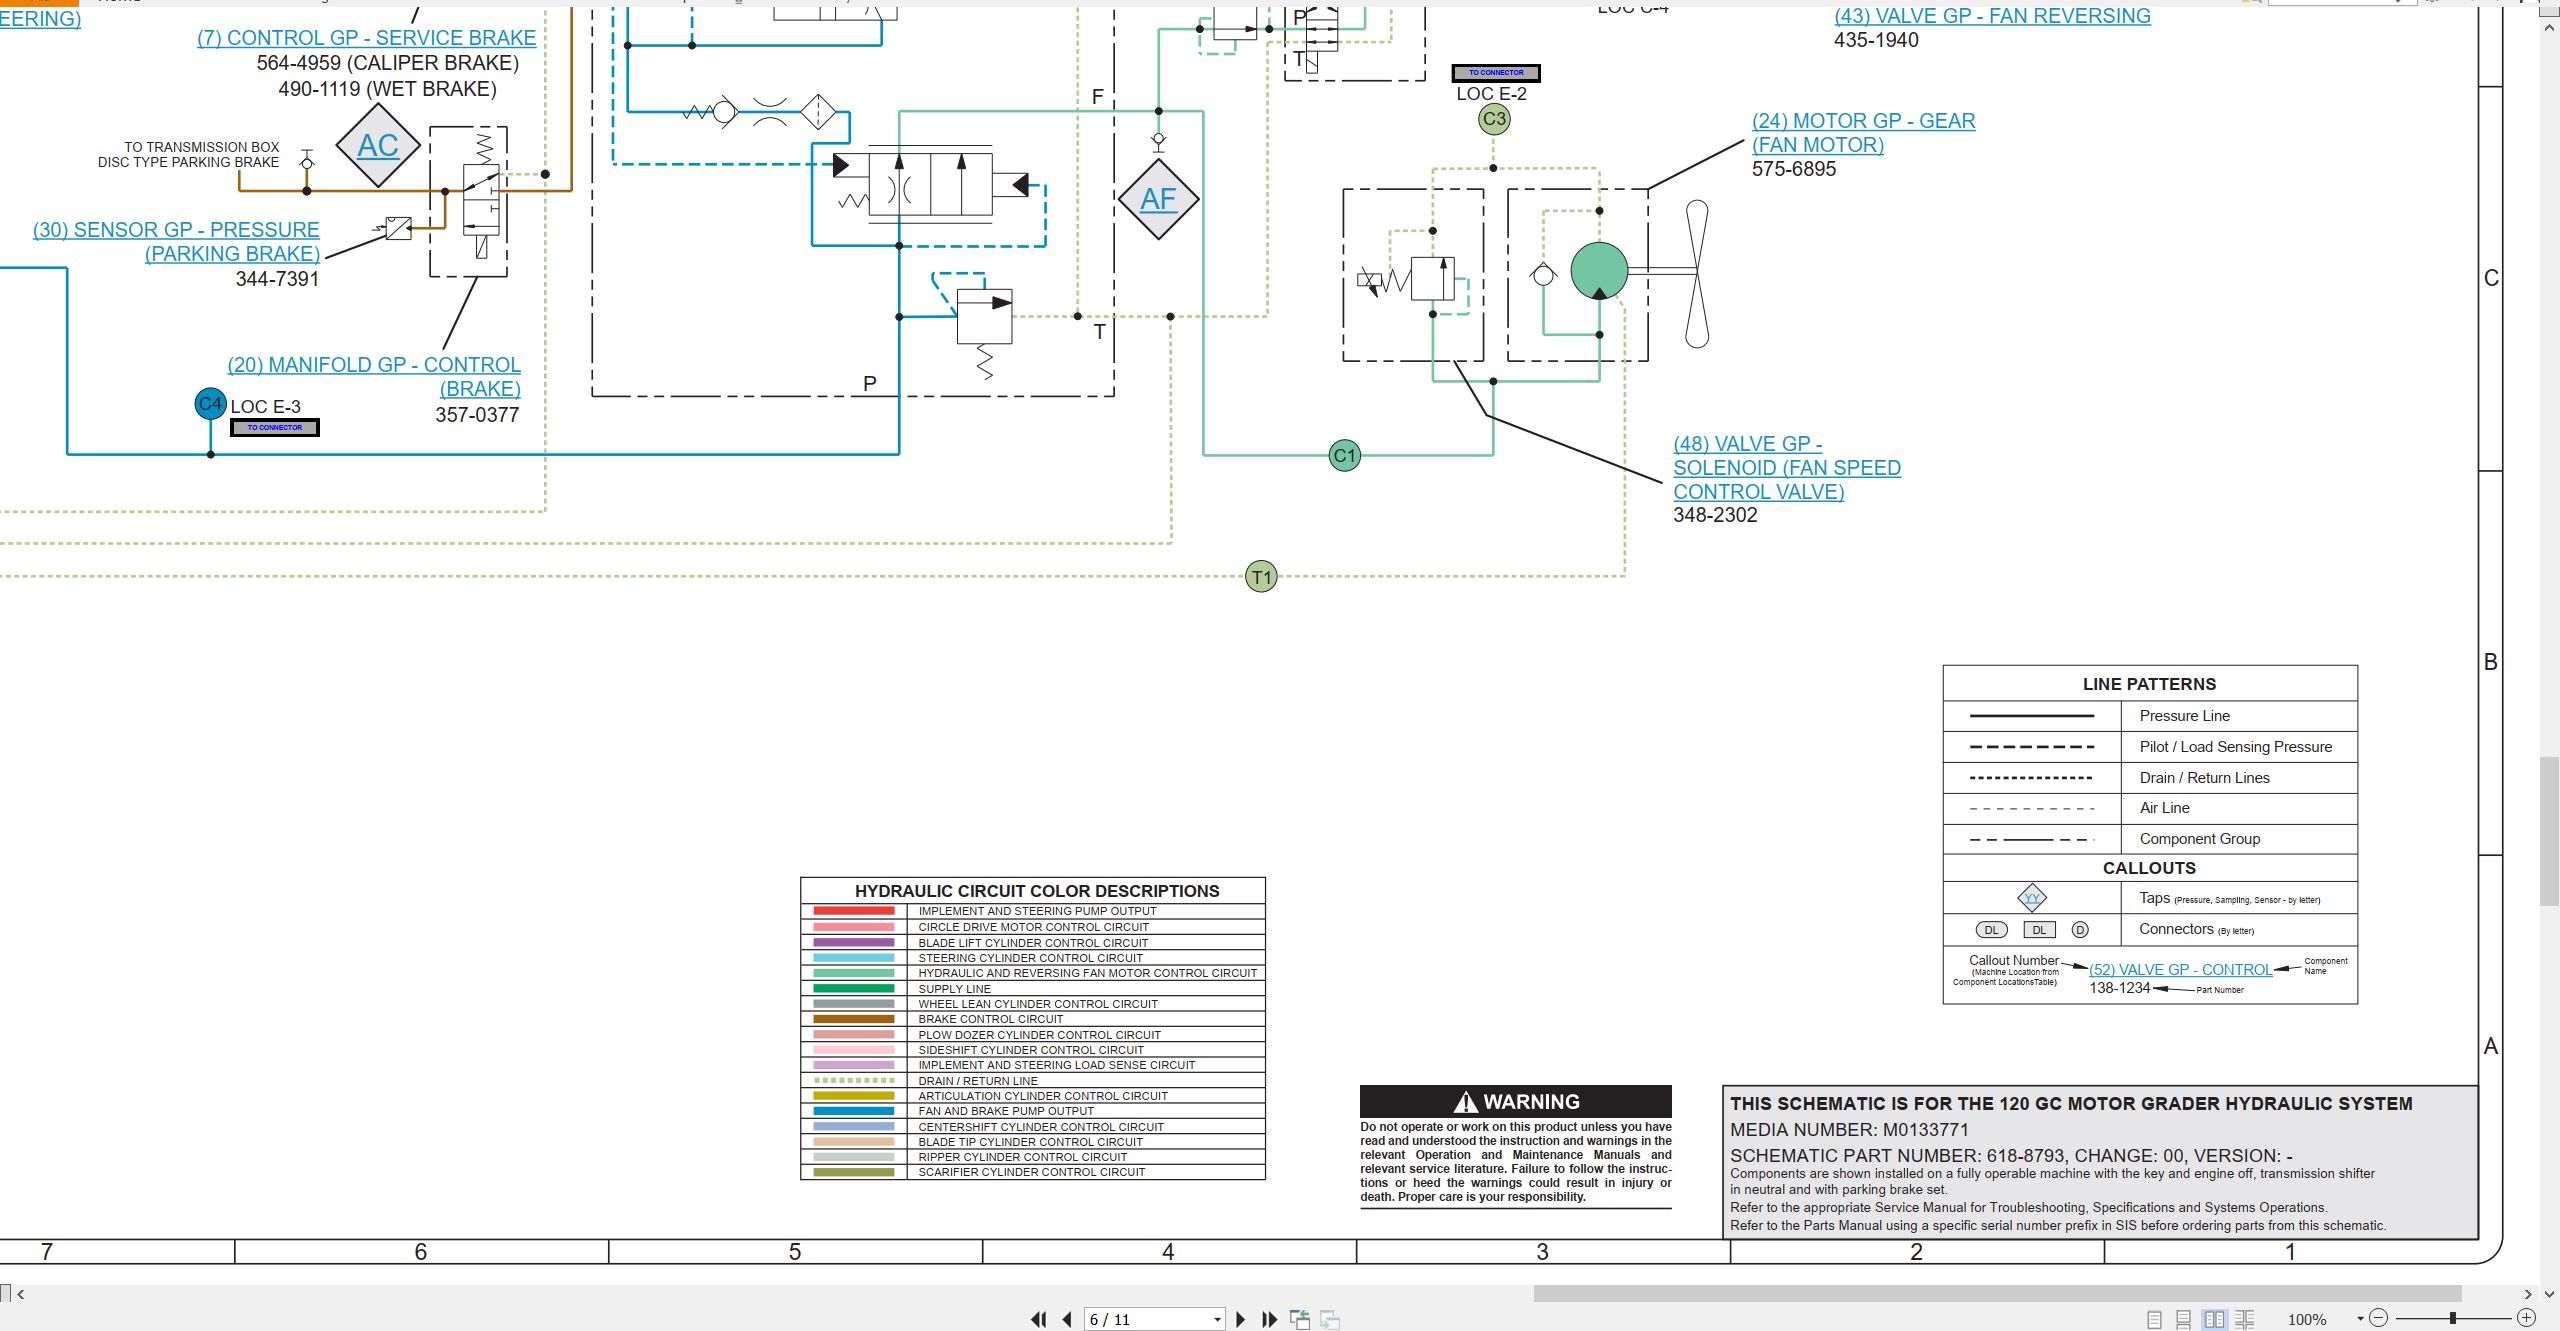The image size is (2560, 1331).
Task: Switch to continuous page layout
Action: (x=2184, y=1319)
